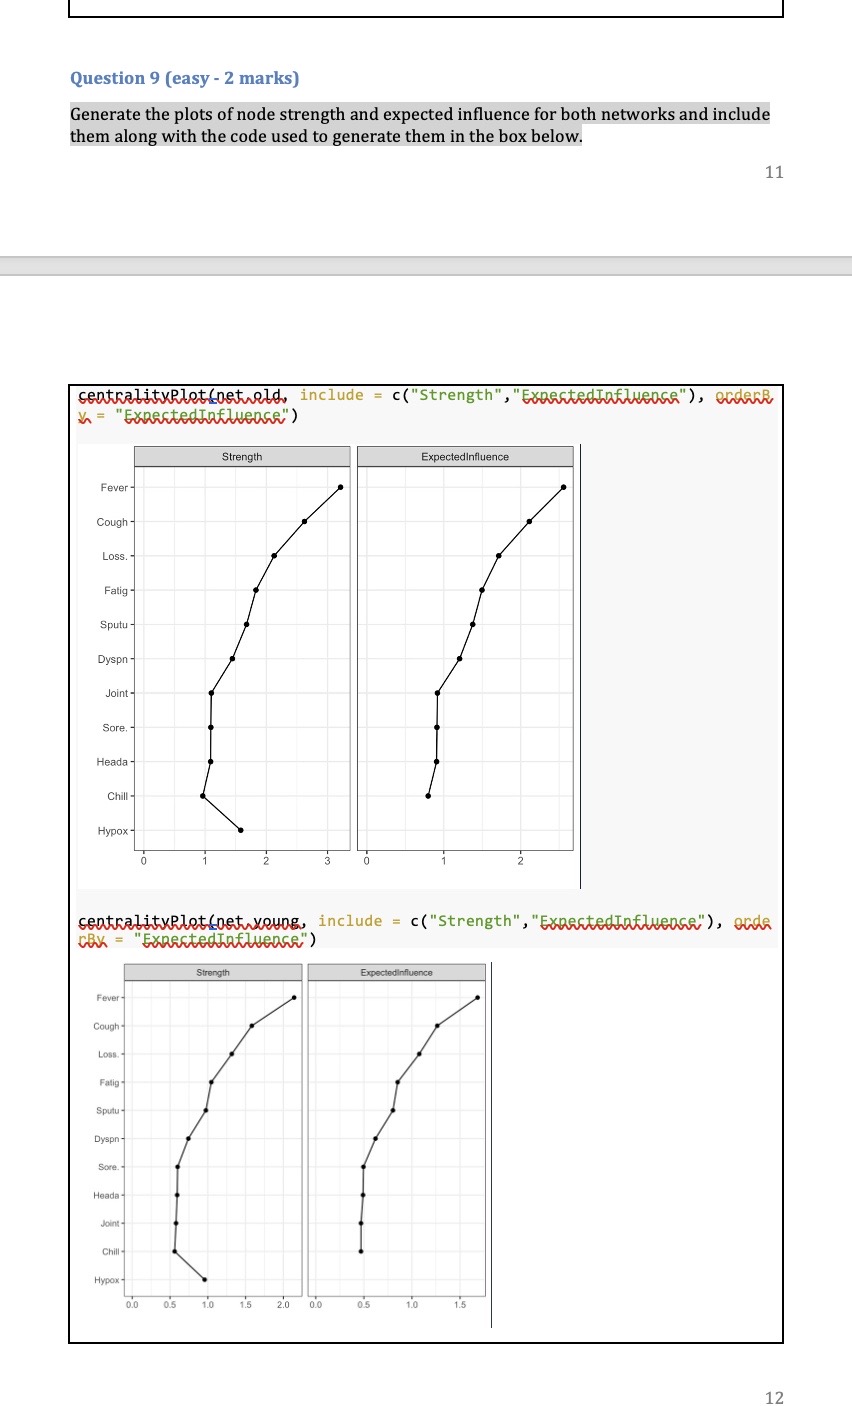Click page number 12
Screen dimensions: 852x1406
[x=774, y=1398]
